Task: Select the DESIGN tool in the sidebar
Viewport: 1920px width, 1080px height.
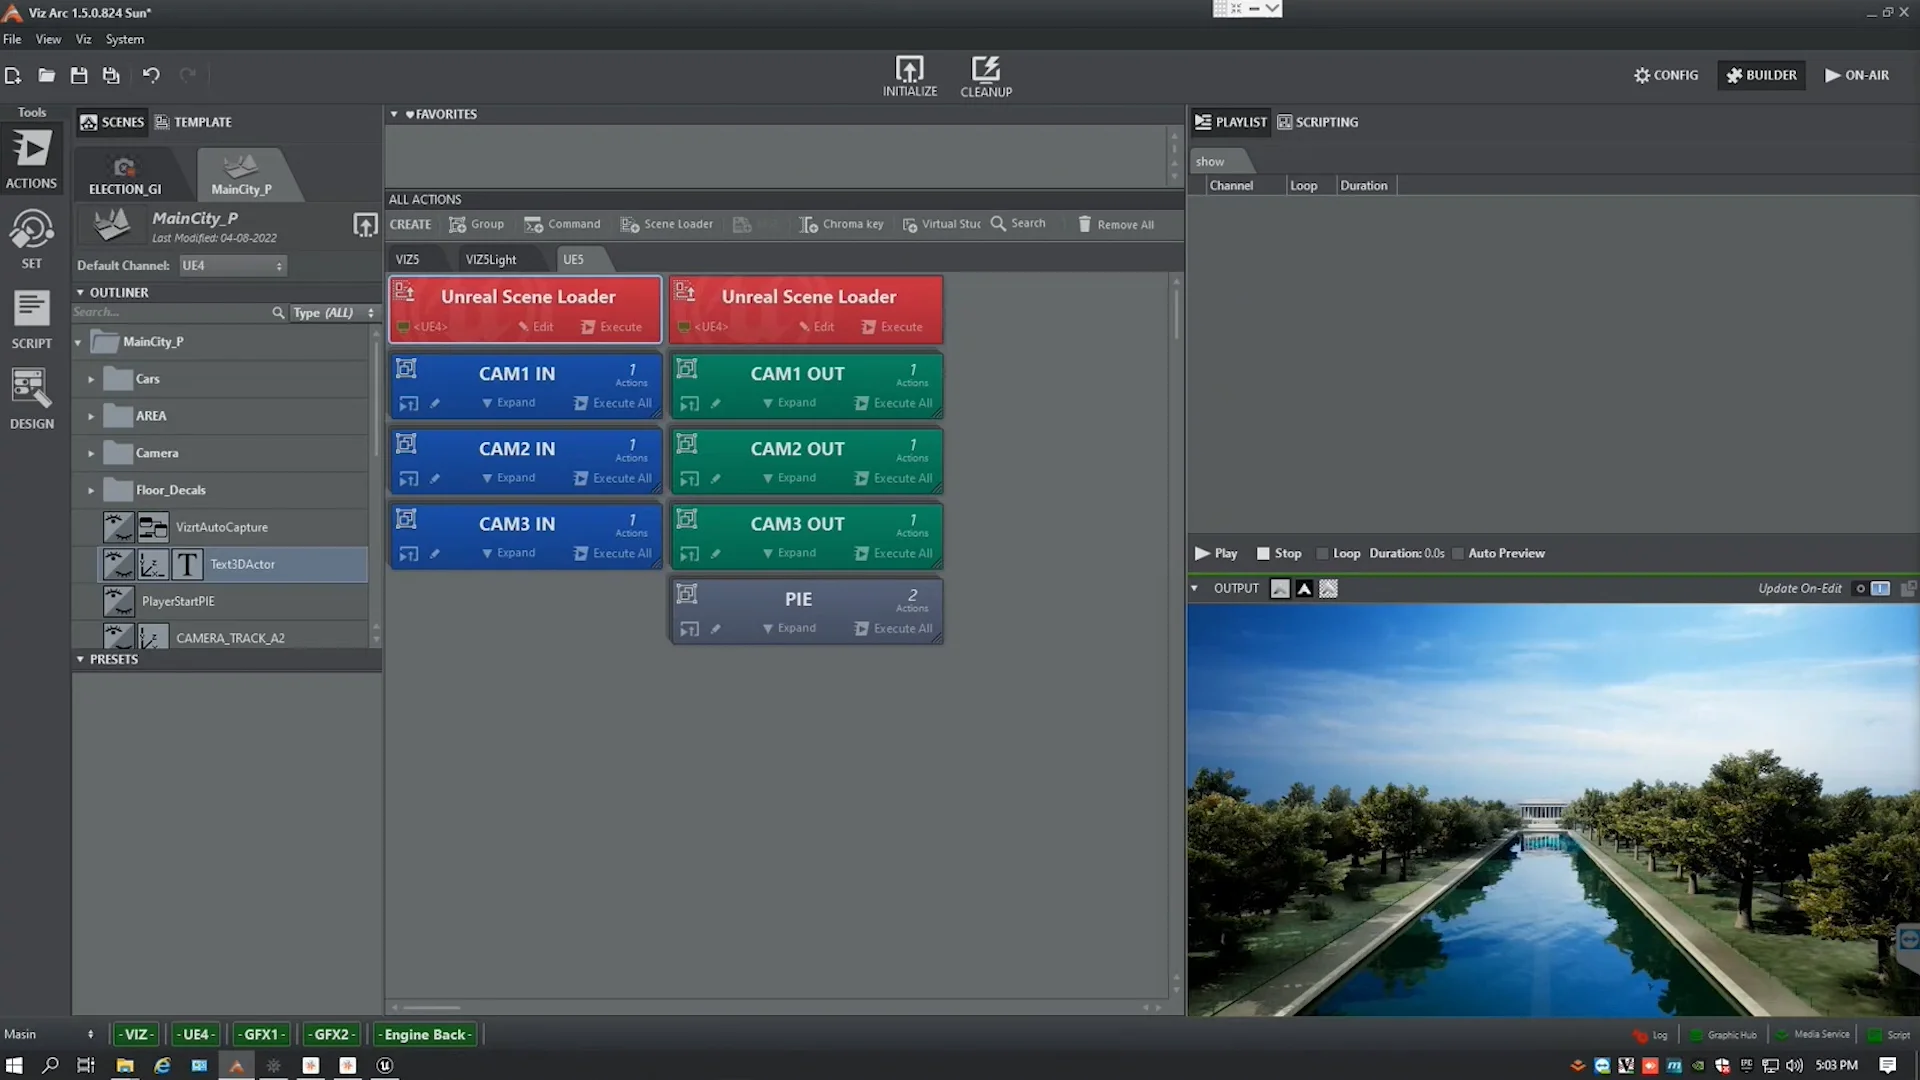Action: 31,398
